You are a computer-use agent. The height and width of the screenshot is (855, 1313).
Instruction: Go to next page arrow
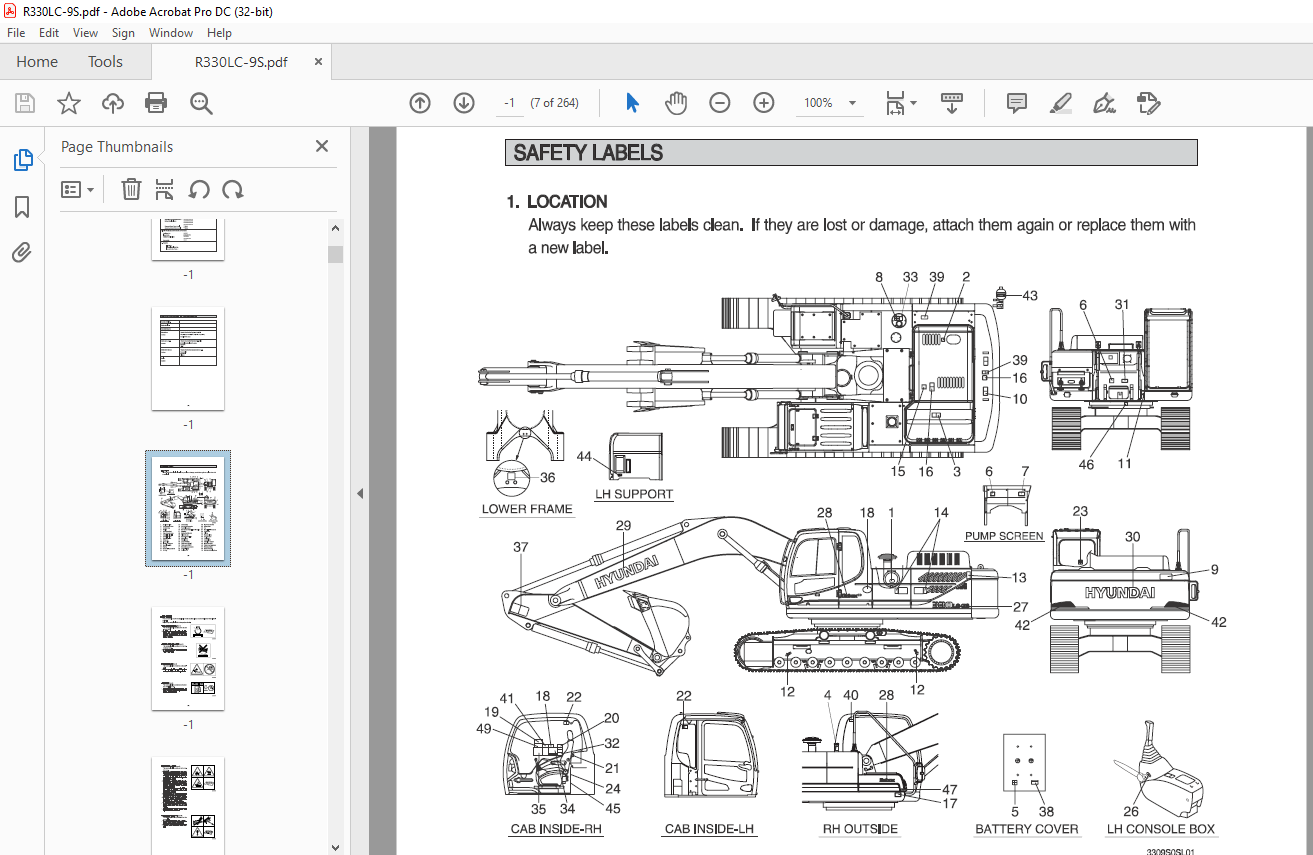[464, 103]
